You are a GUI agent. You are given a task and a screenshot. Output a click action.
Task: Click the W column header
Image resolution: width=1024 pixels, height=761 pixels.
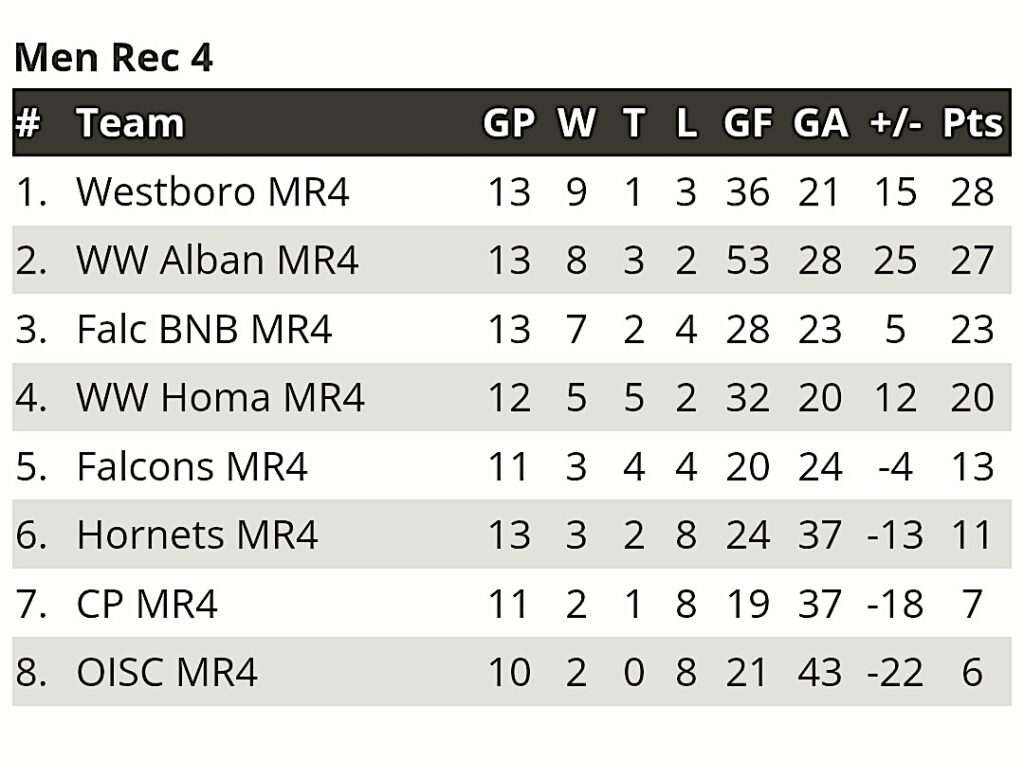point(576,123)
